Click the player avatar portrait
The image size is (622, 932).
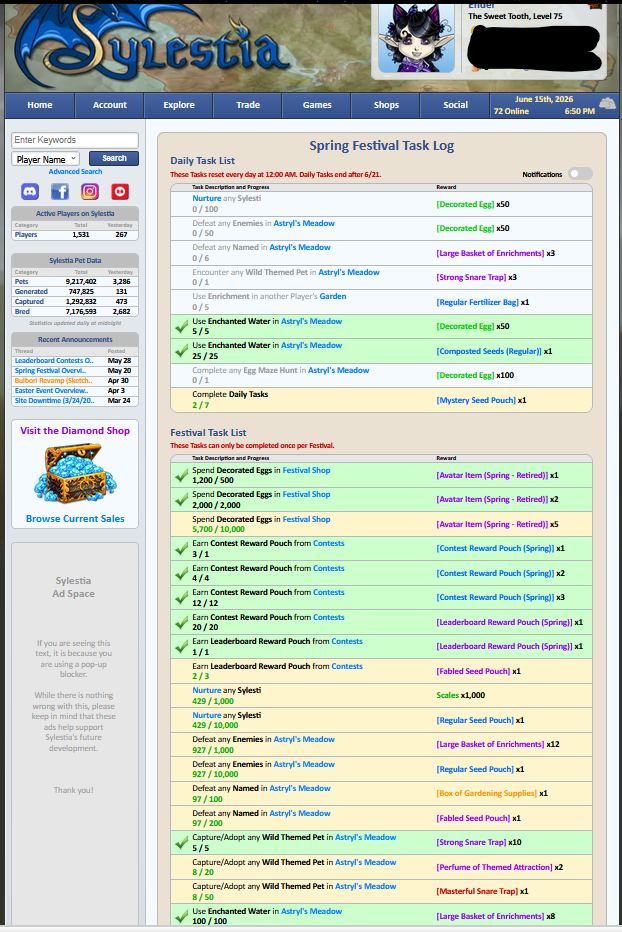416,37
